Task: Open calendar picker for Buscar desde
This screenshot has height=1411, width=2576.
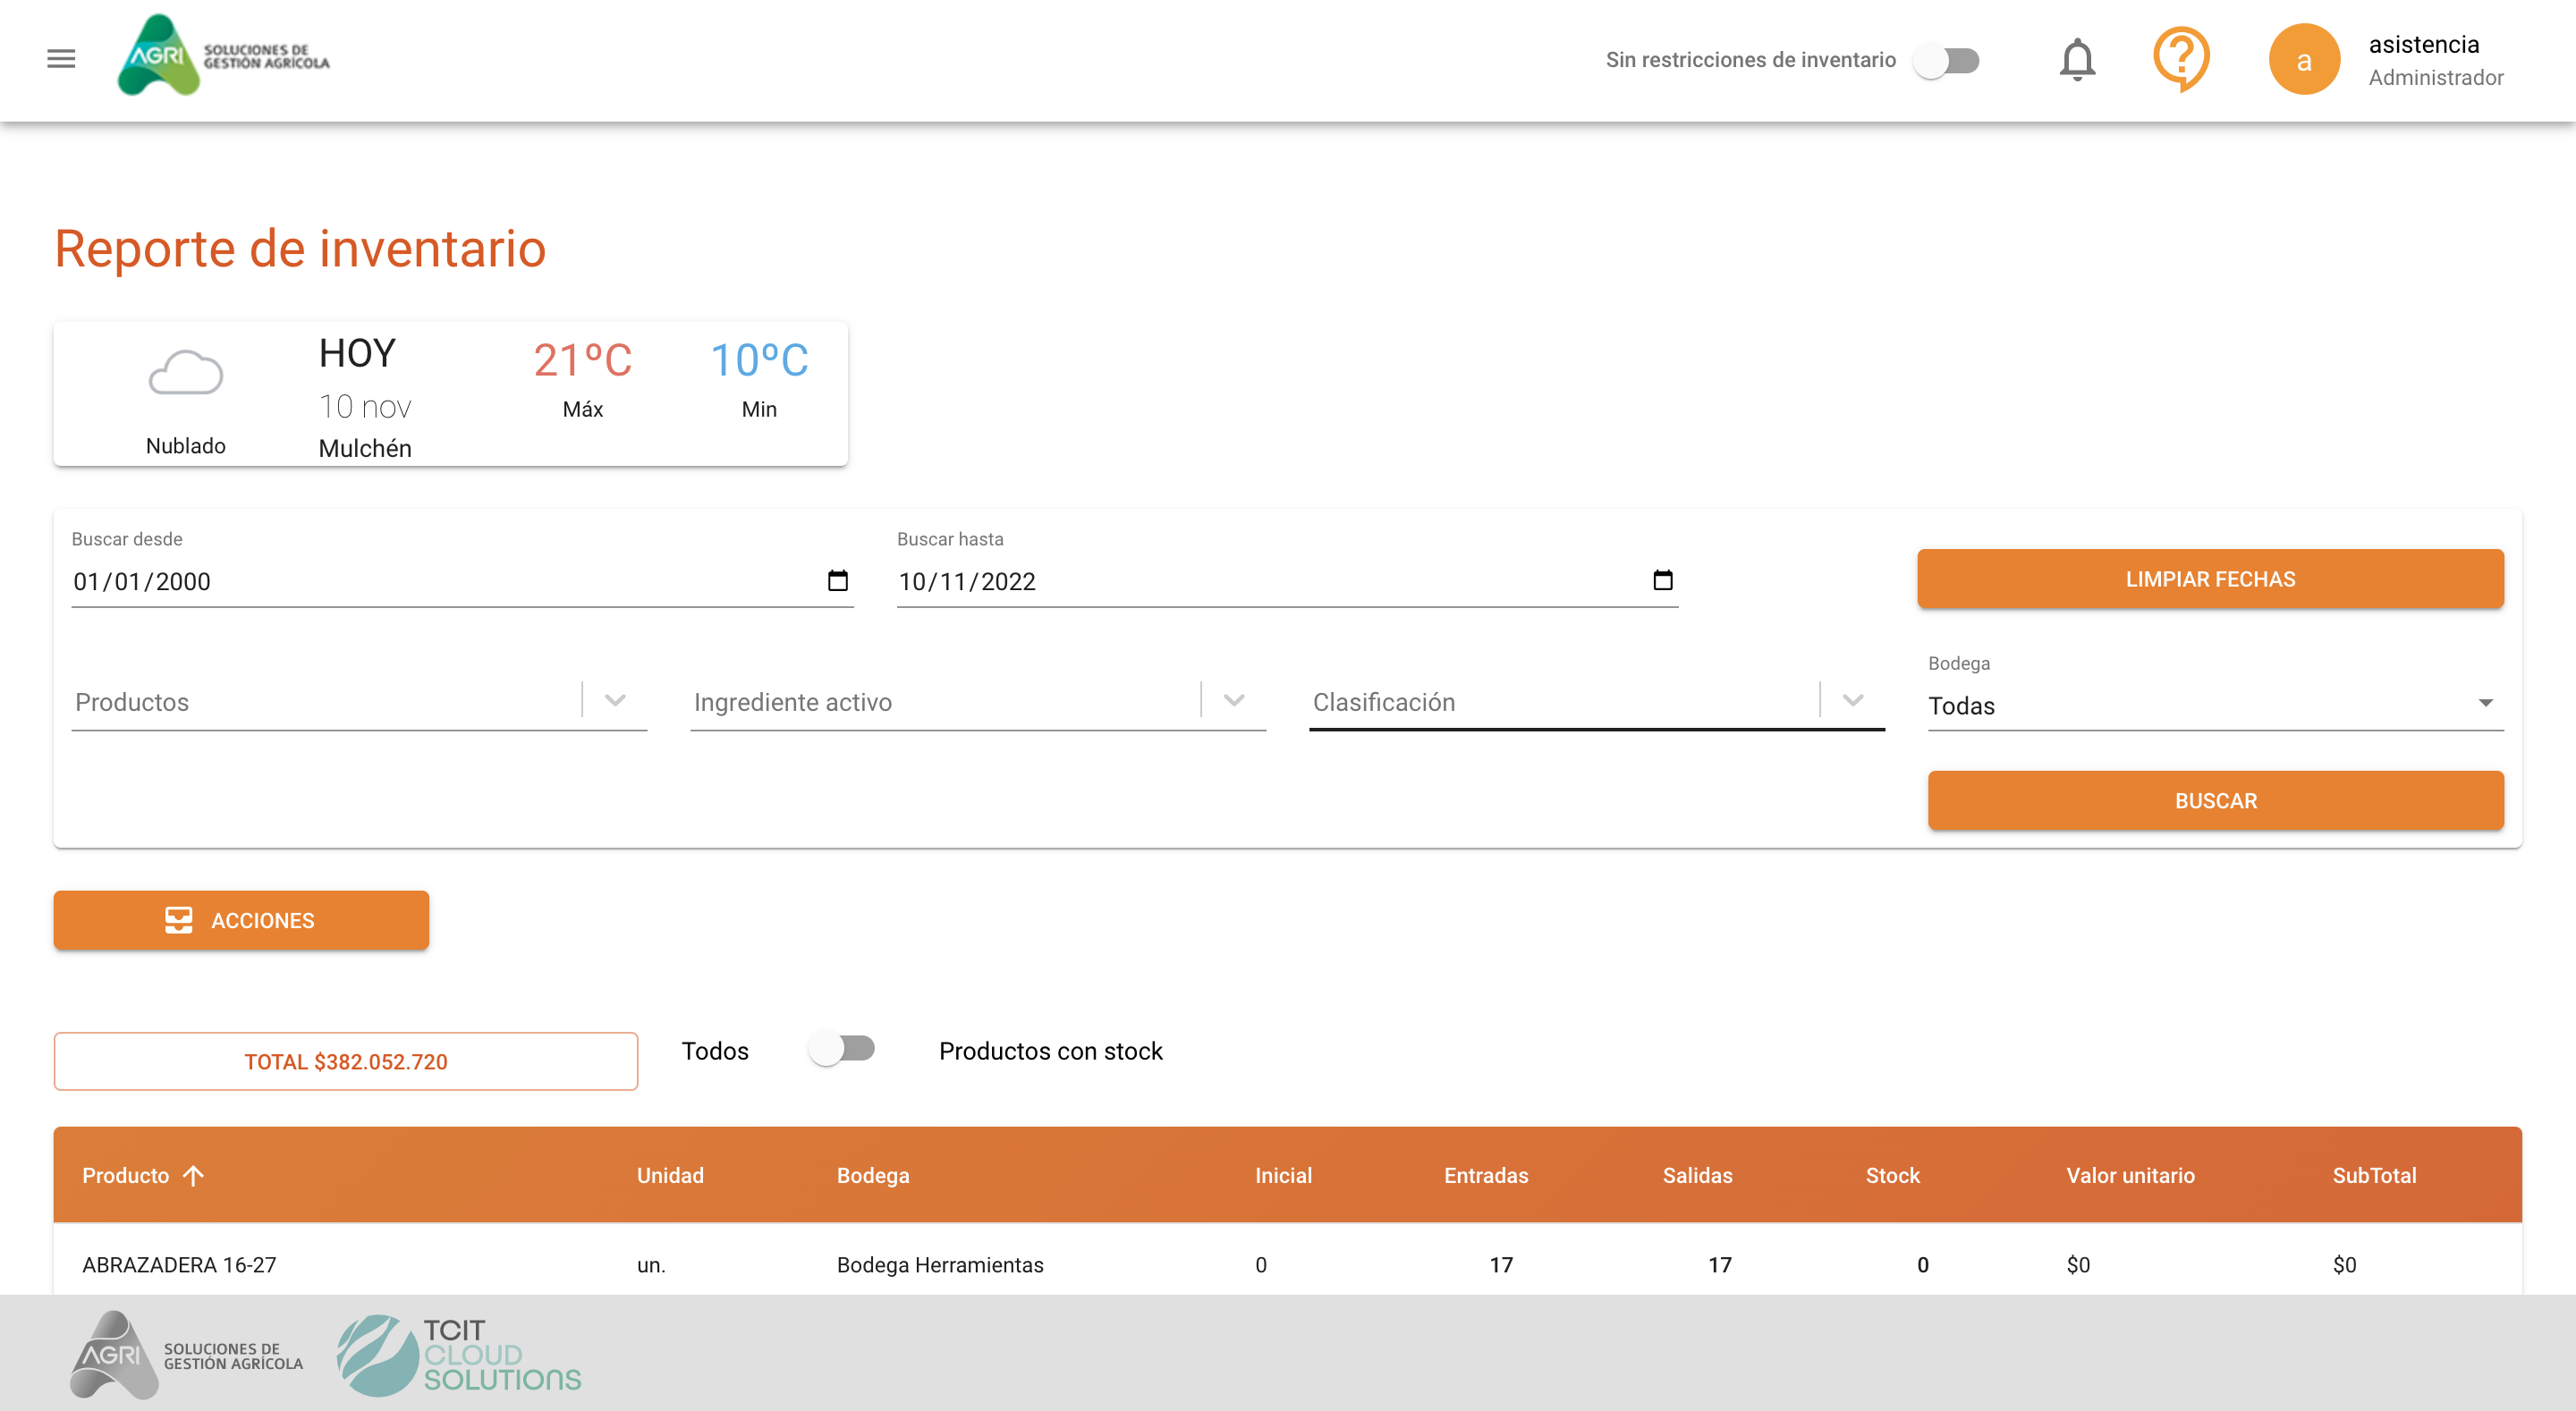Action: pos(837,580)
